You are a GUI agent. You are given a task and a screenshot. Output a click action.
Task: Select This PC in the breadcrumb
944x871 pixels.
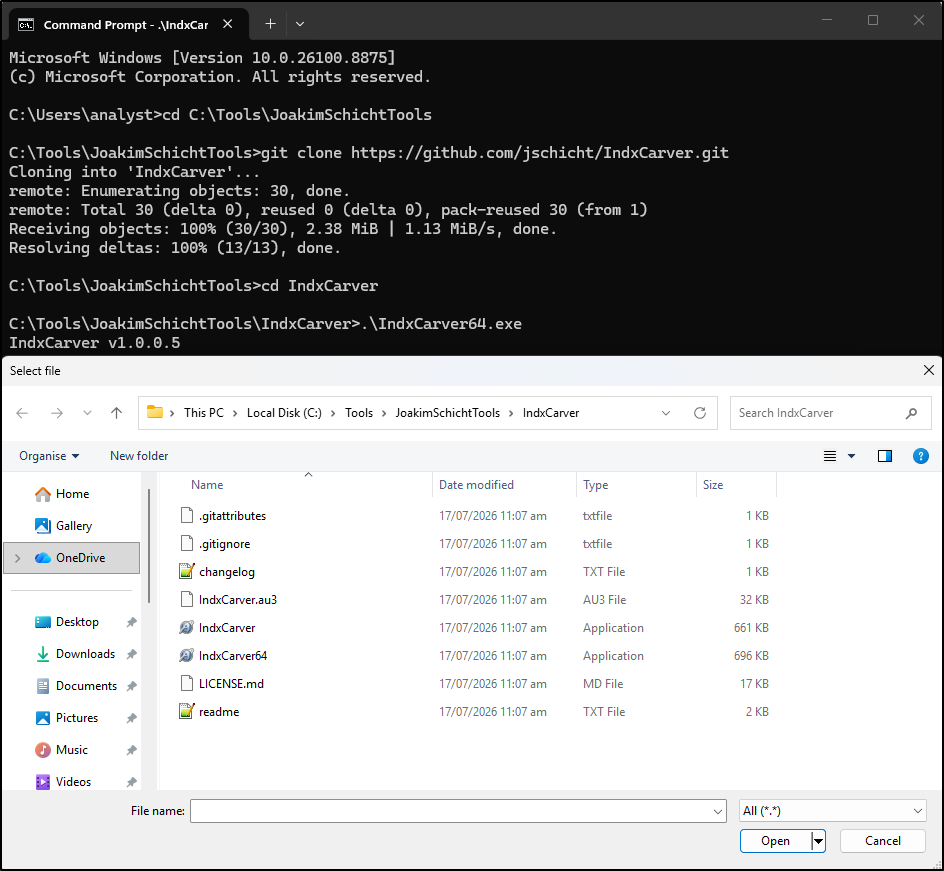pos(203,413)
